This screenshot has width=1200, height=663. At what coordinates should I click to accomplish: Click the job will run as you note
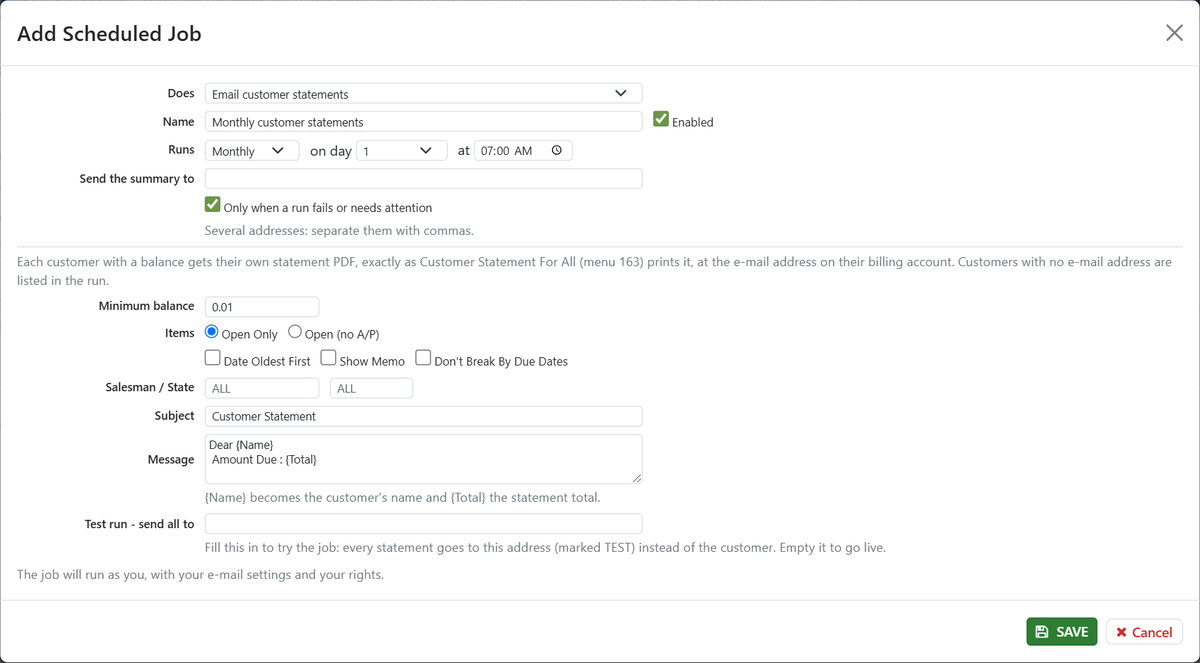point(200,575)
